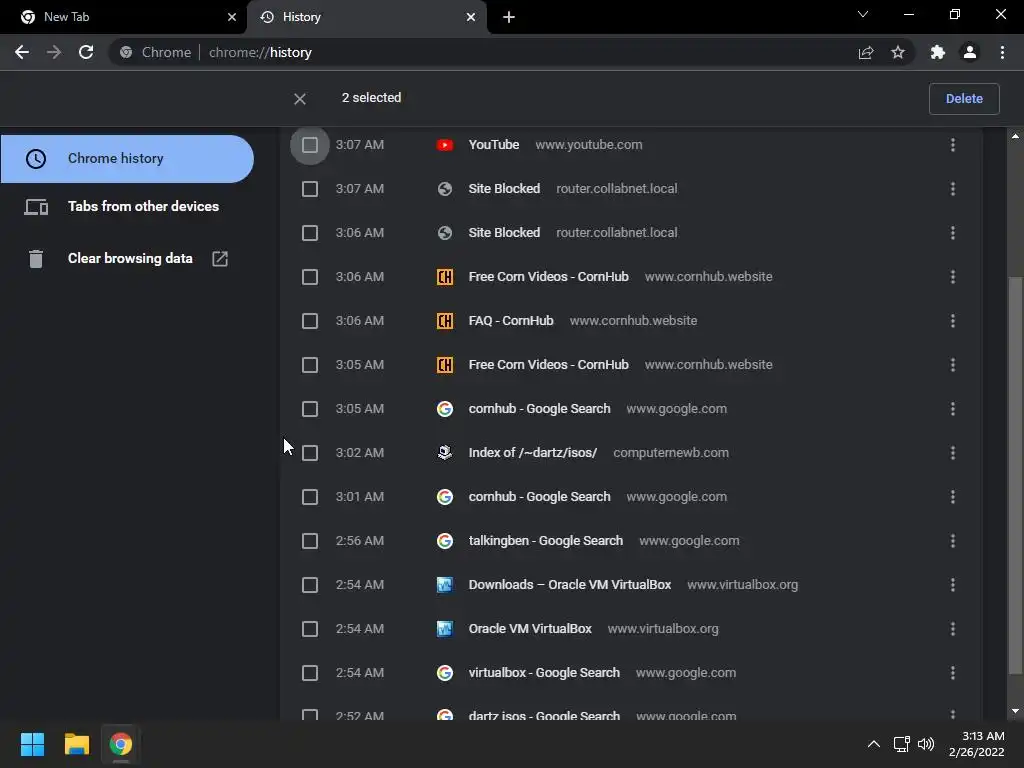
Task: Cancel selection with the X next to 2 selected
Action: 300,99
